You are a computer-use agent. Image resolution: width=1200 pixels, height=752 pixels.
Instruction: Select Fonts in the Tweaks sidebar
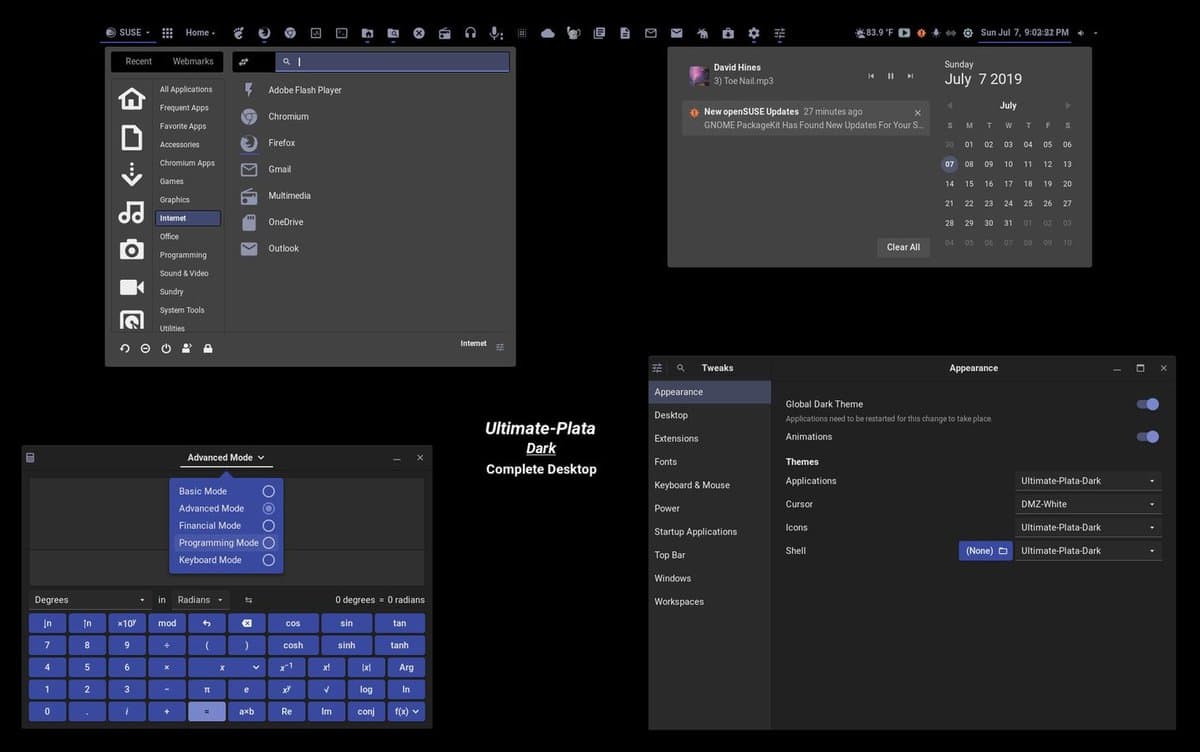[x=666, y=462]
